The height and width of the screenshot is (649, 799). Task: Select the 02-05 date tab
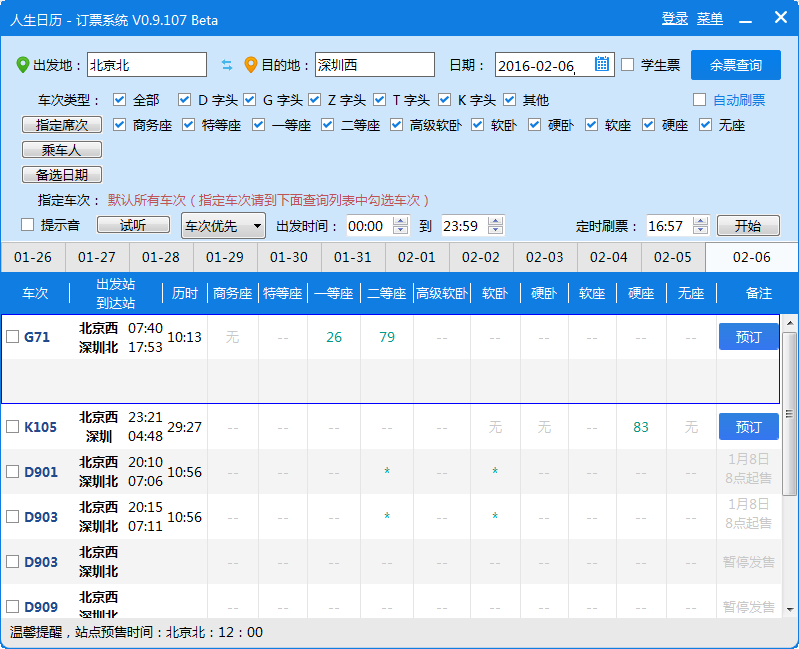(672, 257)
